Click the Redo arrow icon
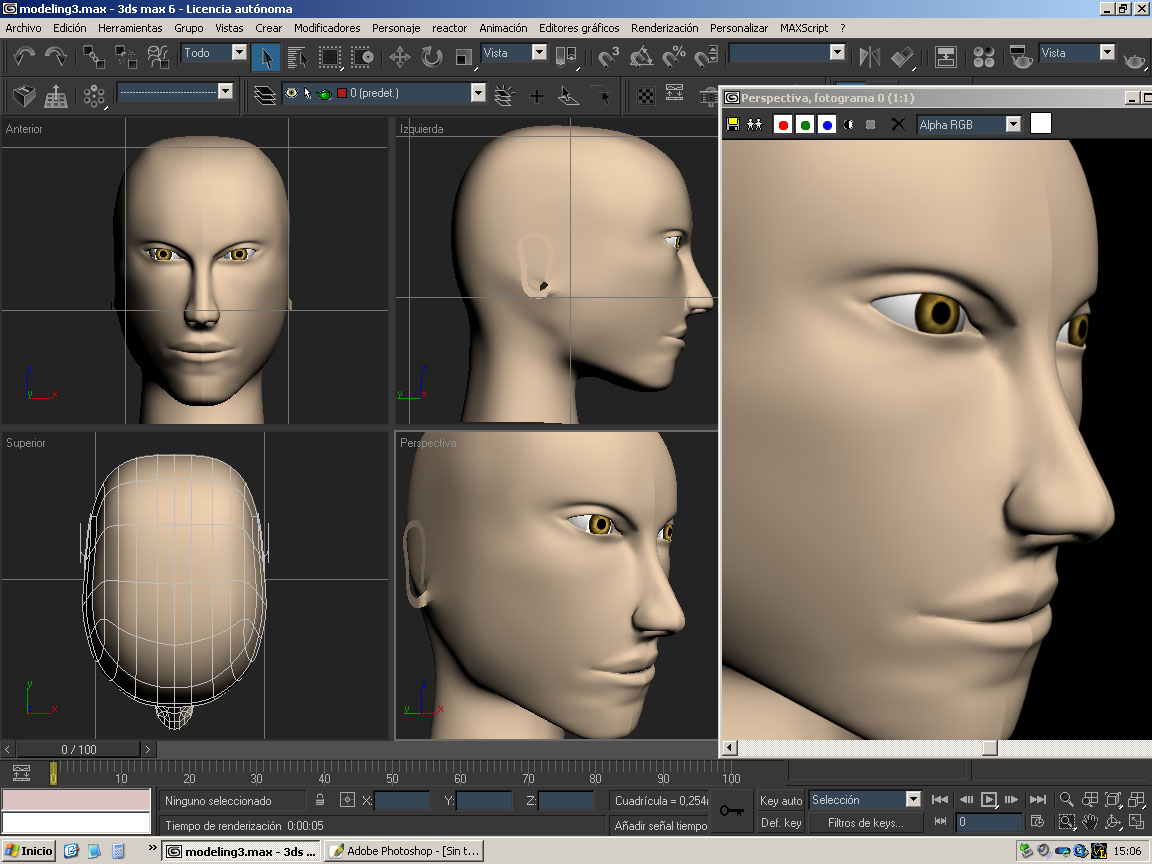This screenshot has width=1152, height=864. pyautogui.click(x=56, y=57)
